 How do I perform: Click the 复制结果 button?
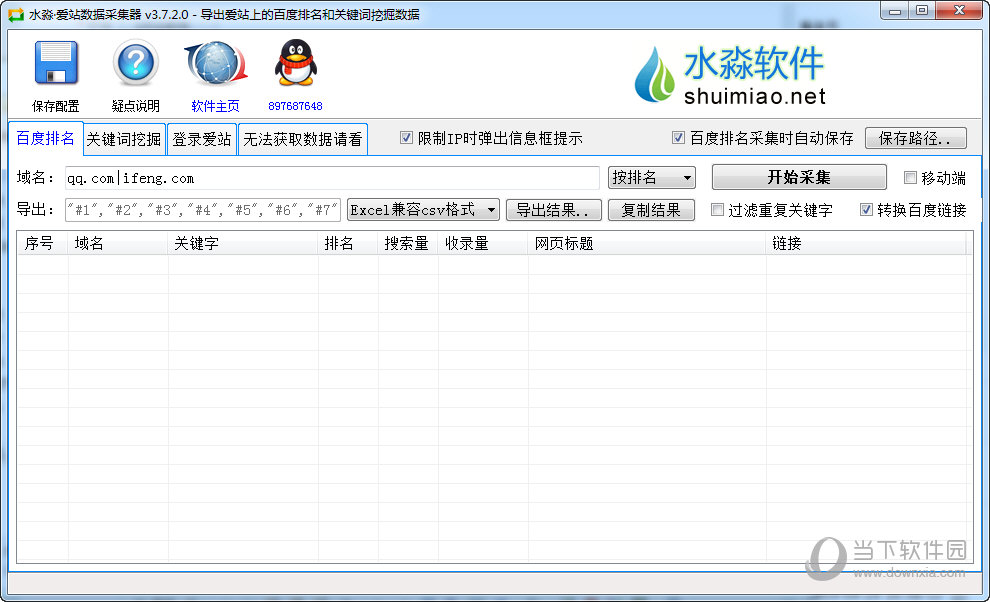651,210
